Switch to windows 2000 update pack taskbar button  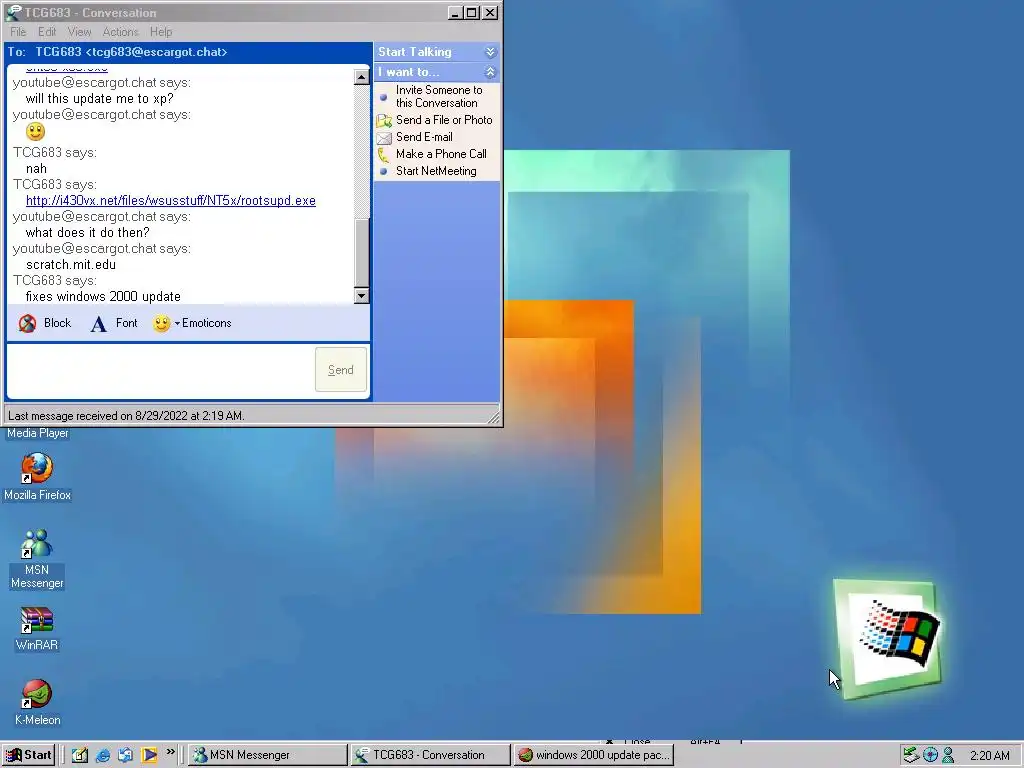(x=593, y=755)
